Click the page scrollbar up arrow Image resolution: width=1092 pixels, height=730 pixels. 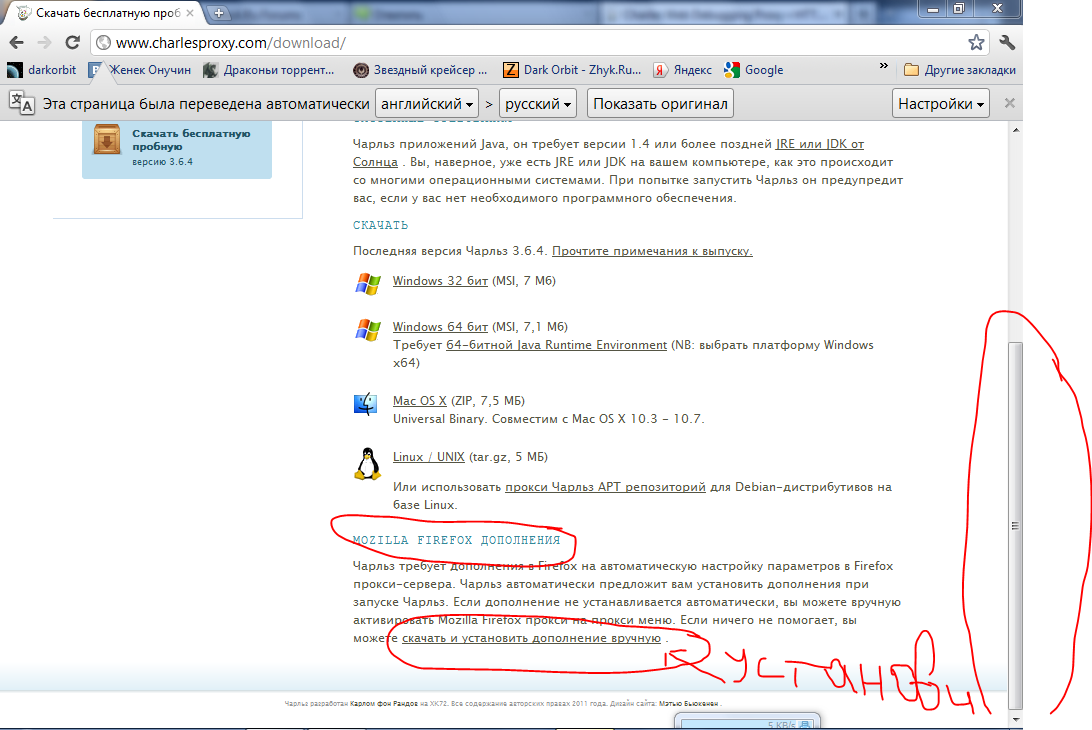click(1016, 130)
